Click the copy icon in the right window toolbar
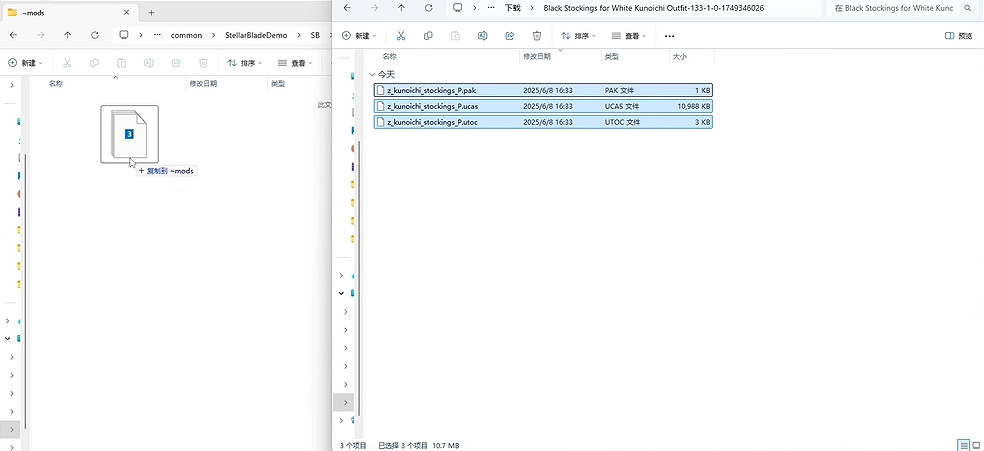The height and width of the screenshot is (451, 984). coord(428,36)
